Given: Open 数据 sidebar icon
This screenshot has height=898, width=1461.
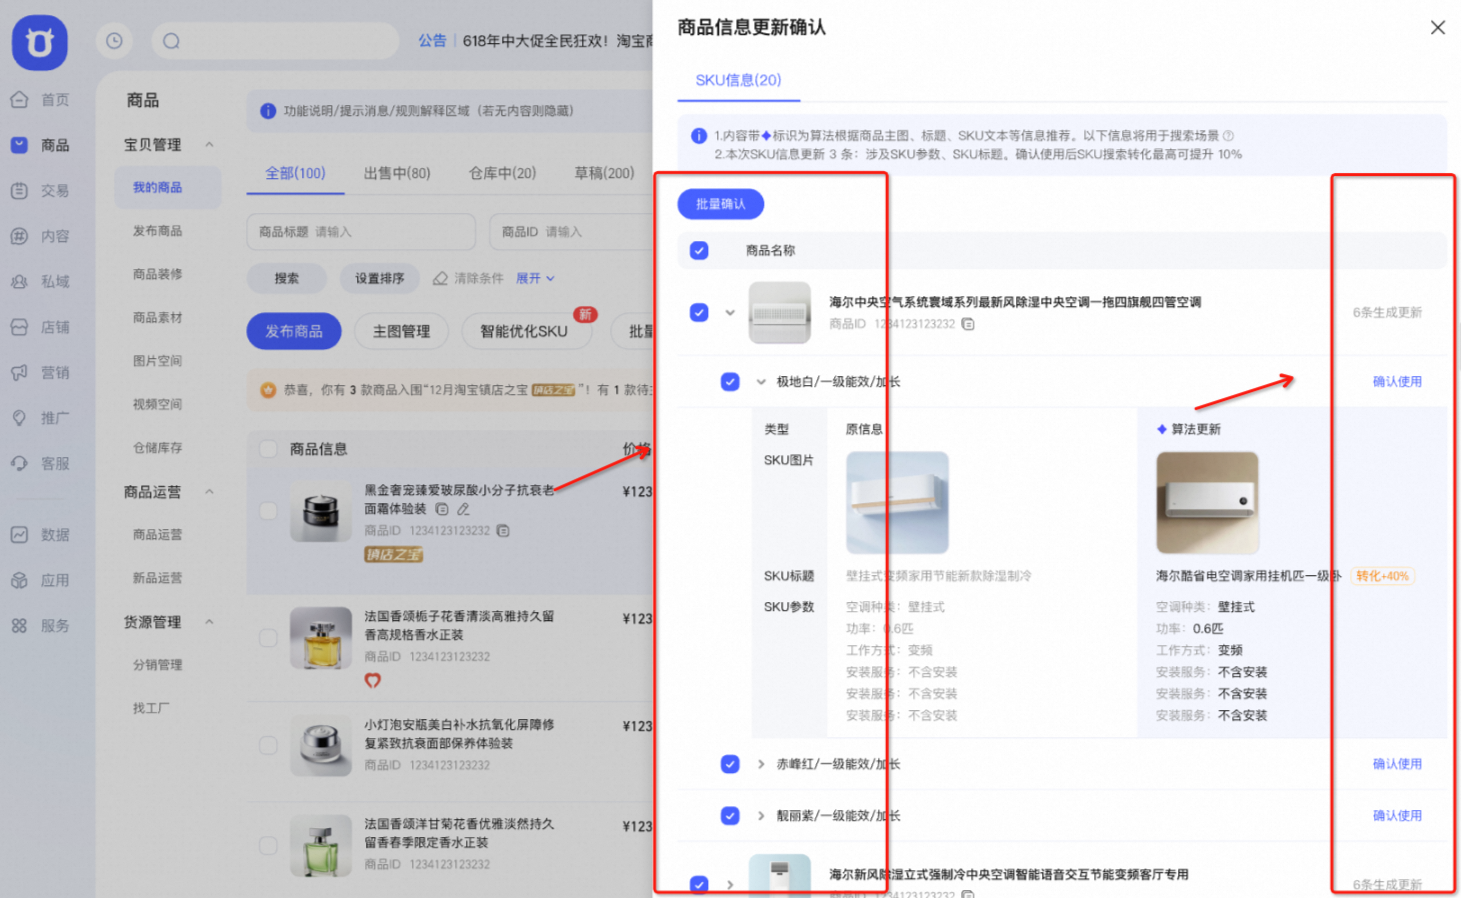Looking at the screenshot, I should (19, 534).
